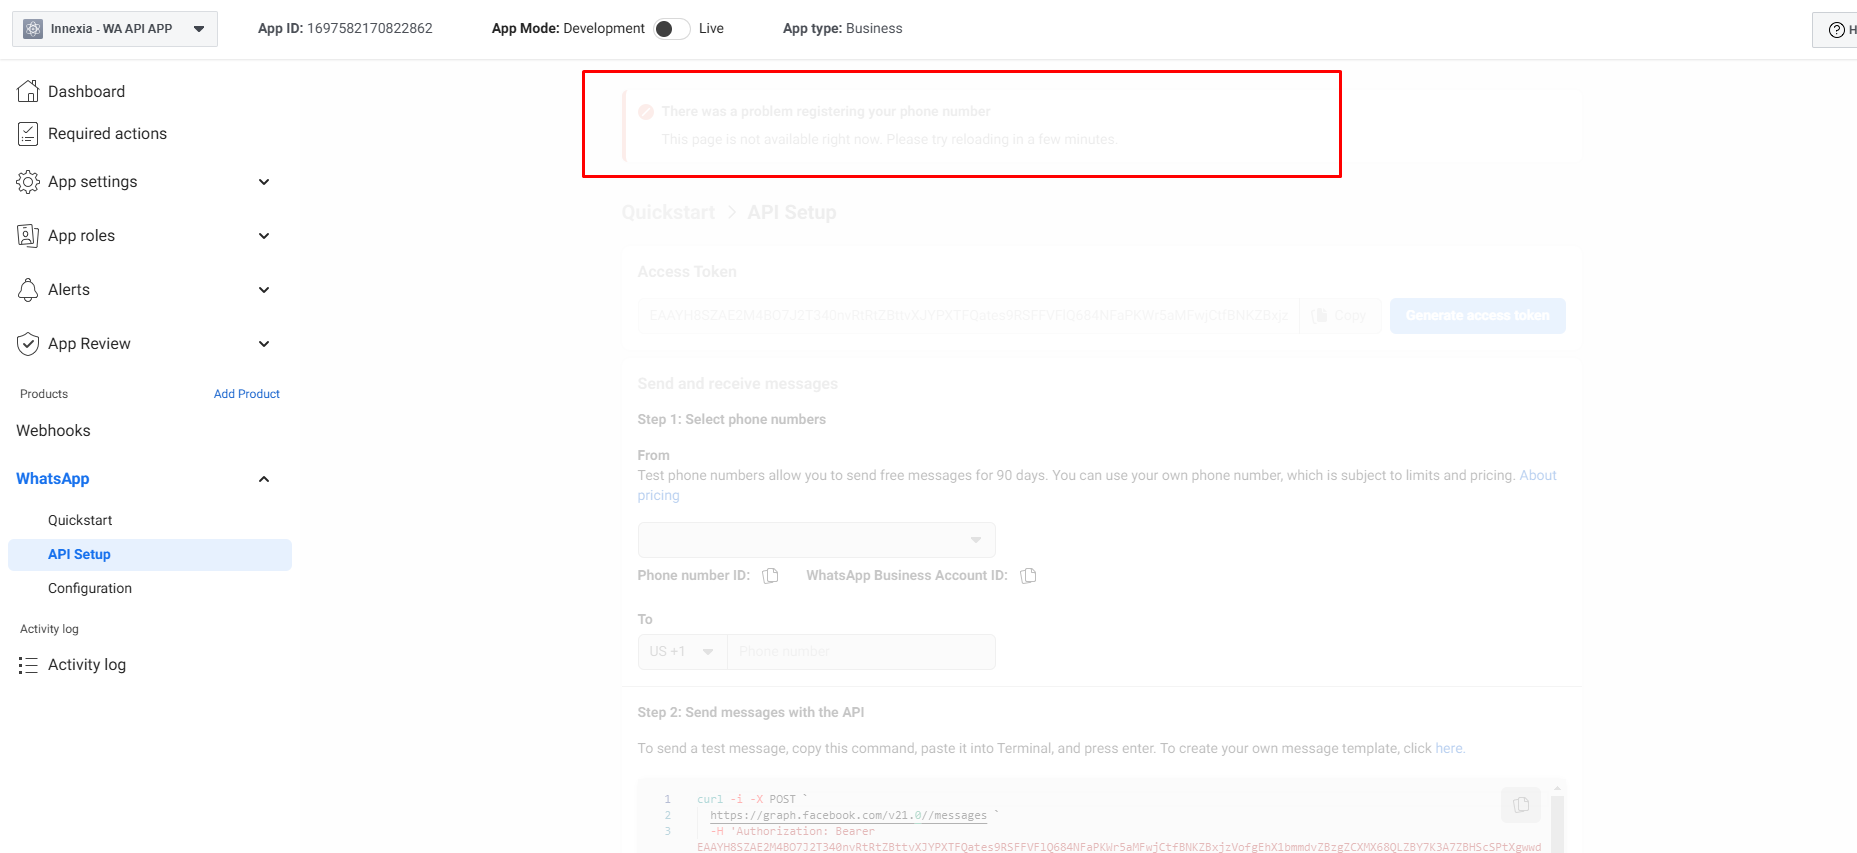Go to Dashboard

87,92
